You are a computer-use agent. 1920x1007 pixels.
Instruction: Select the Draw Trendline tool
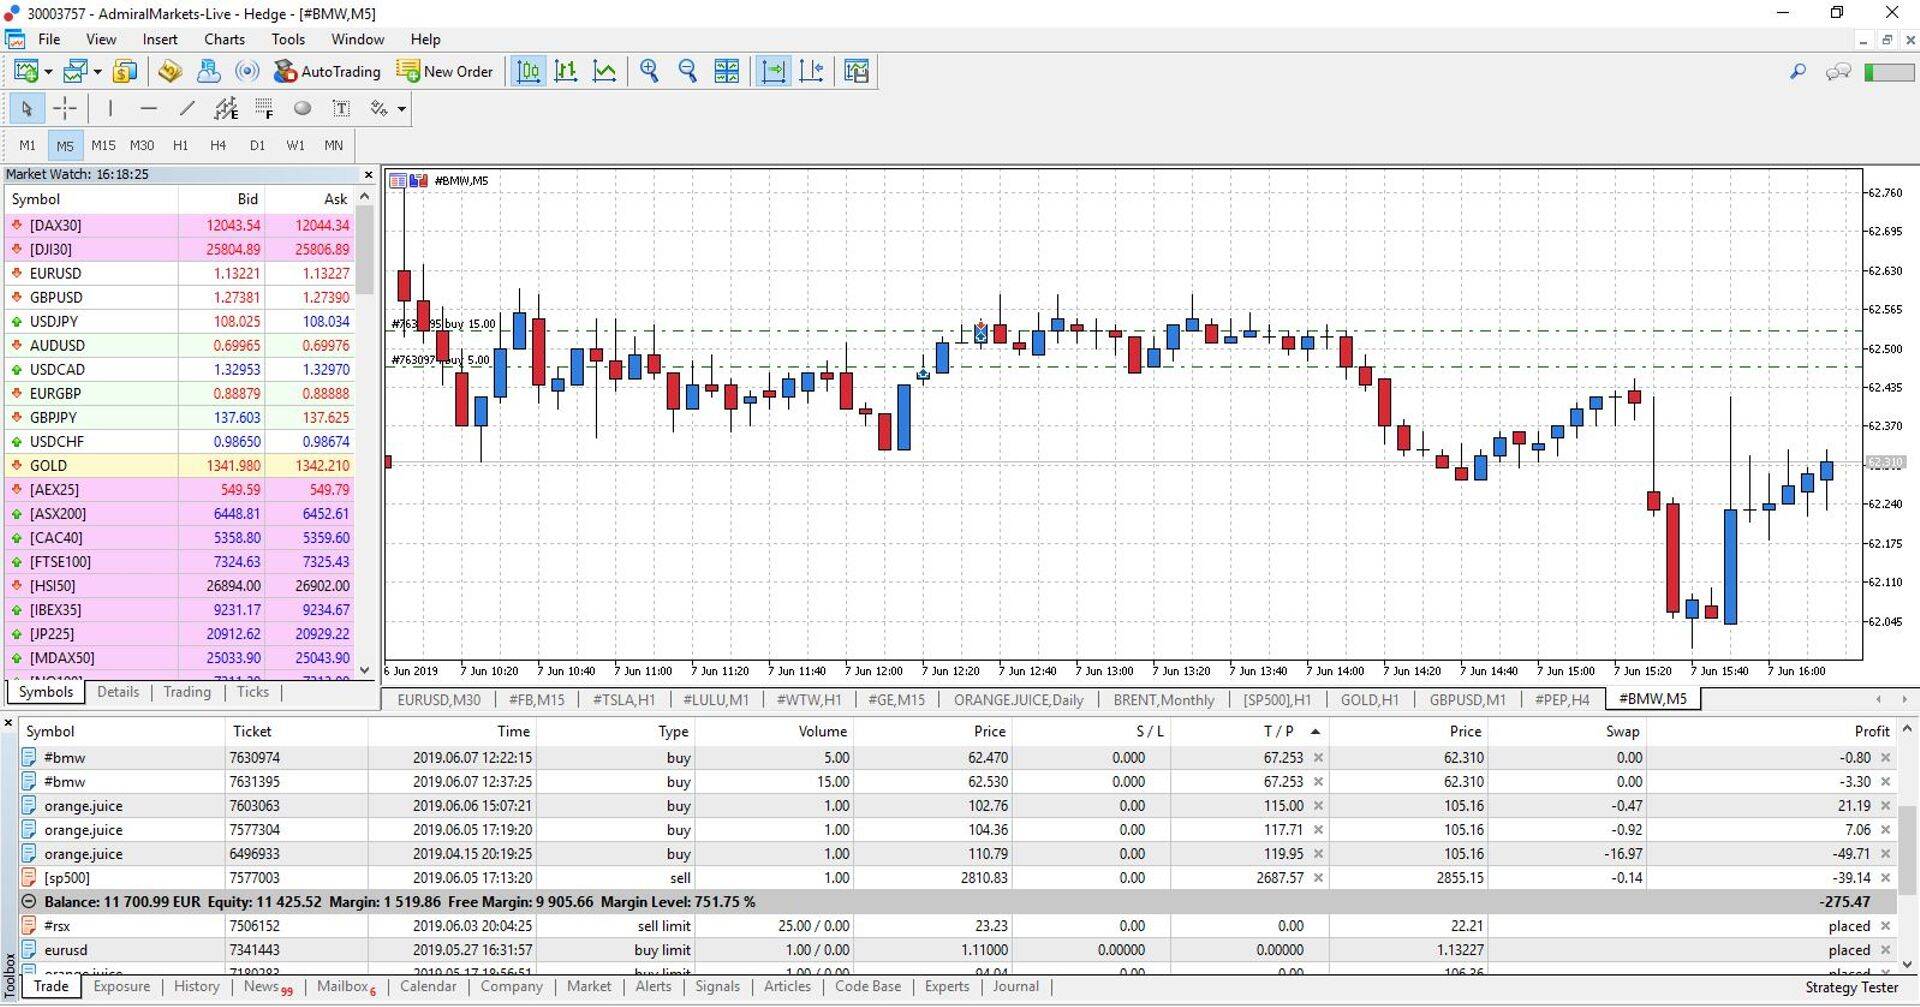187,108
